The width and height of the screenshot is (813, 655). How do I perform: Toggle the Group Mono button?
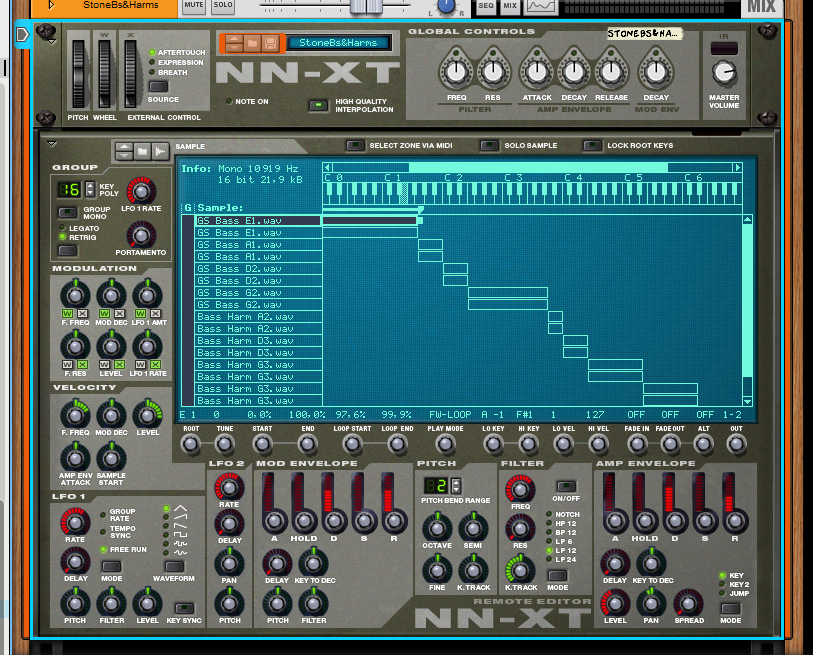click(67, 212)
